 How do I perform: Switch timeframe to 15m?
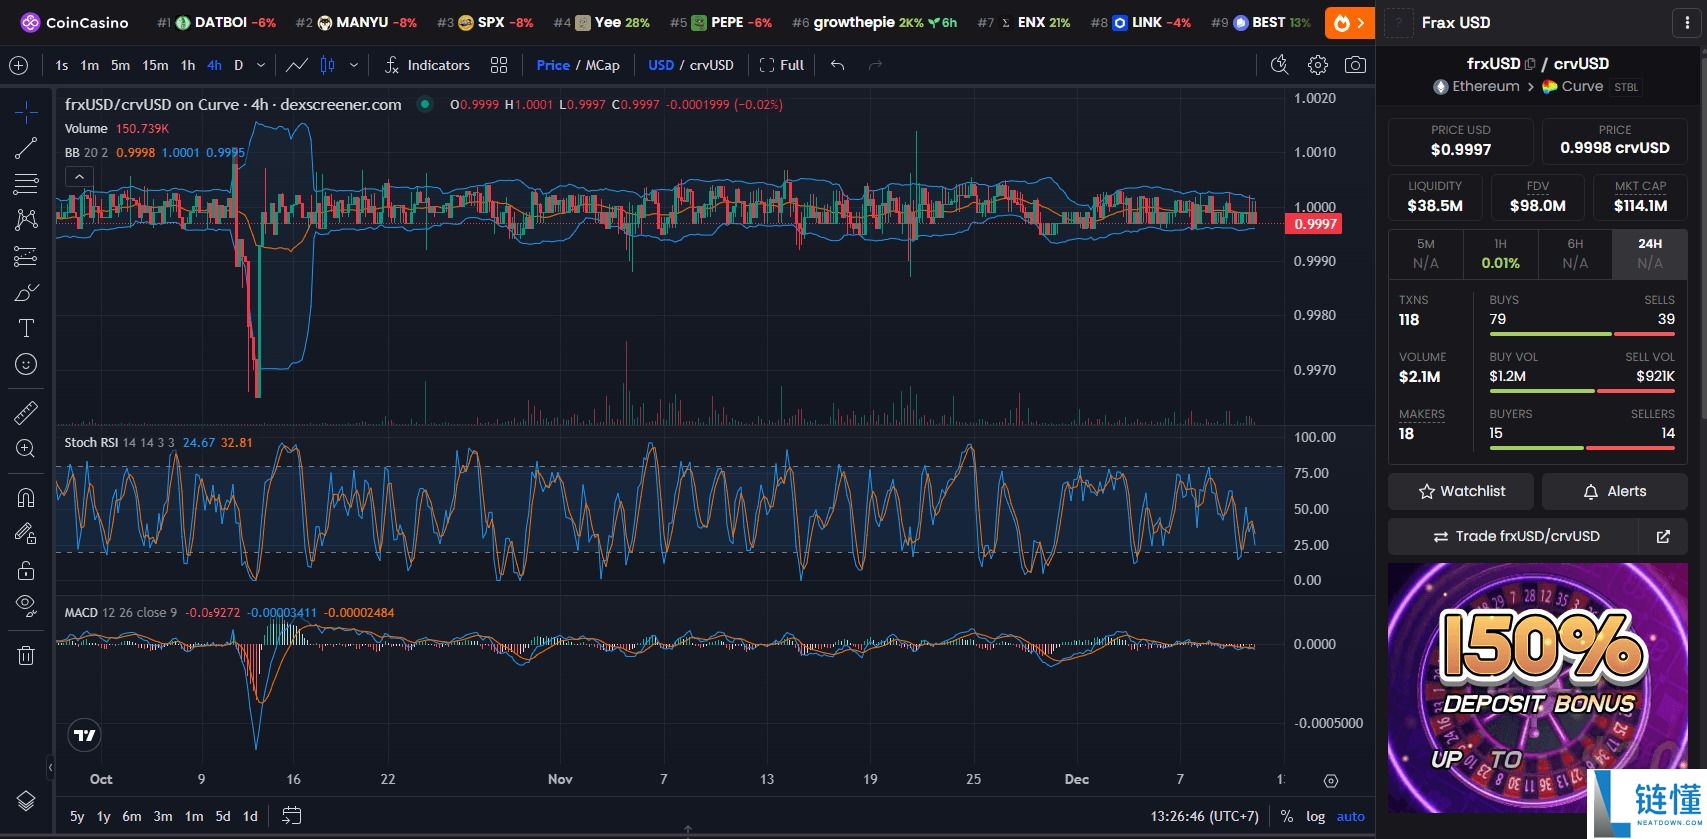point(155,65)
